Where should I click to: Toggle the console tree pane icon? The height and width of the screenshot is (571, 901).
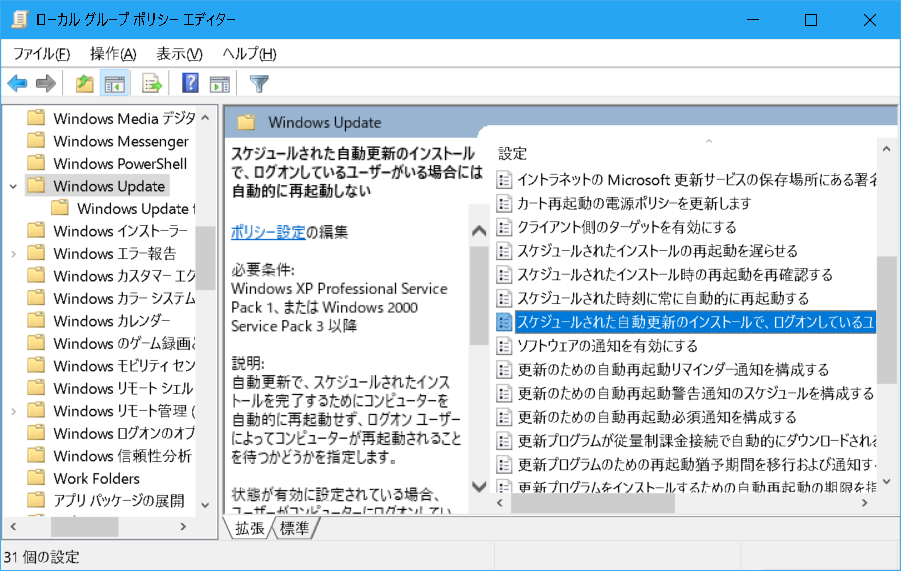115,84
